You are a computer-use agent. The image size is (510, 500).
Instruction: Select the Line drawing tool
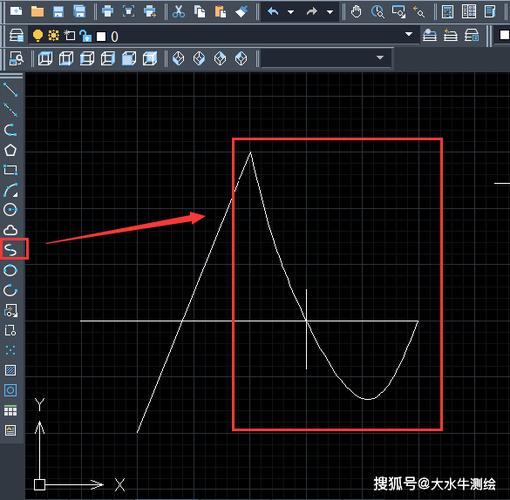10,89
